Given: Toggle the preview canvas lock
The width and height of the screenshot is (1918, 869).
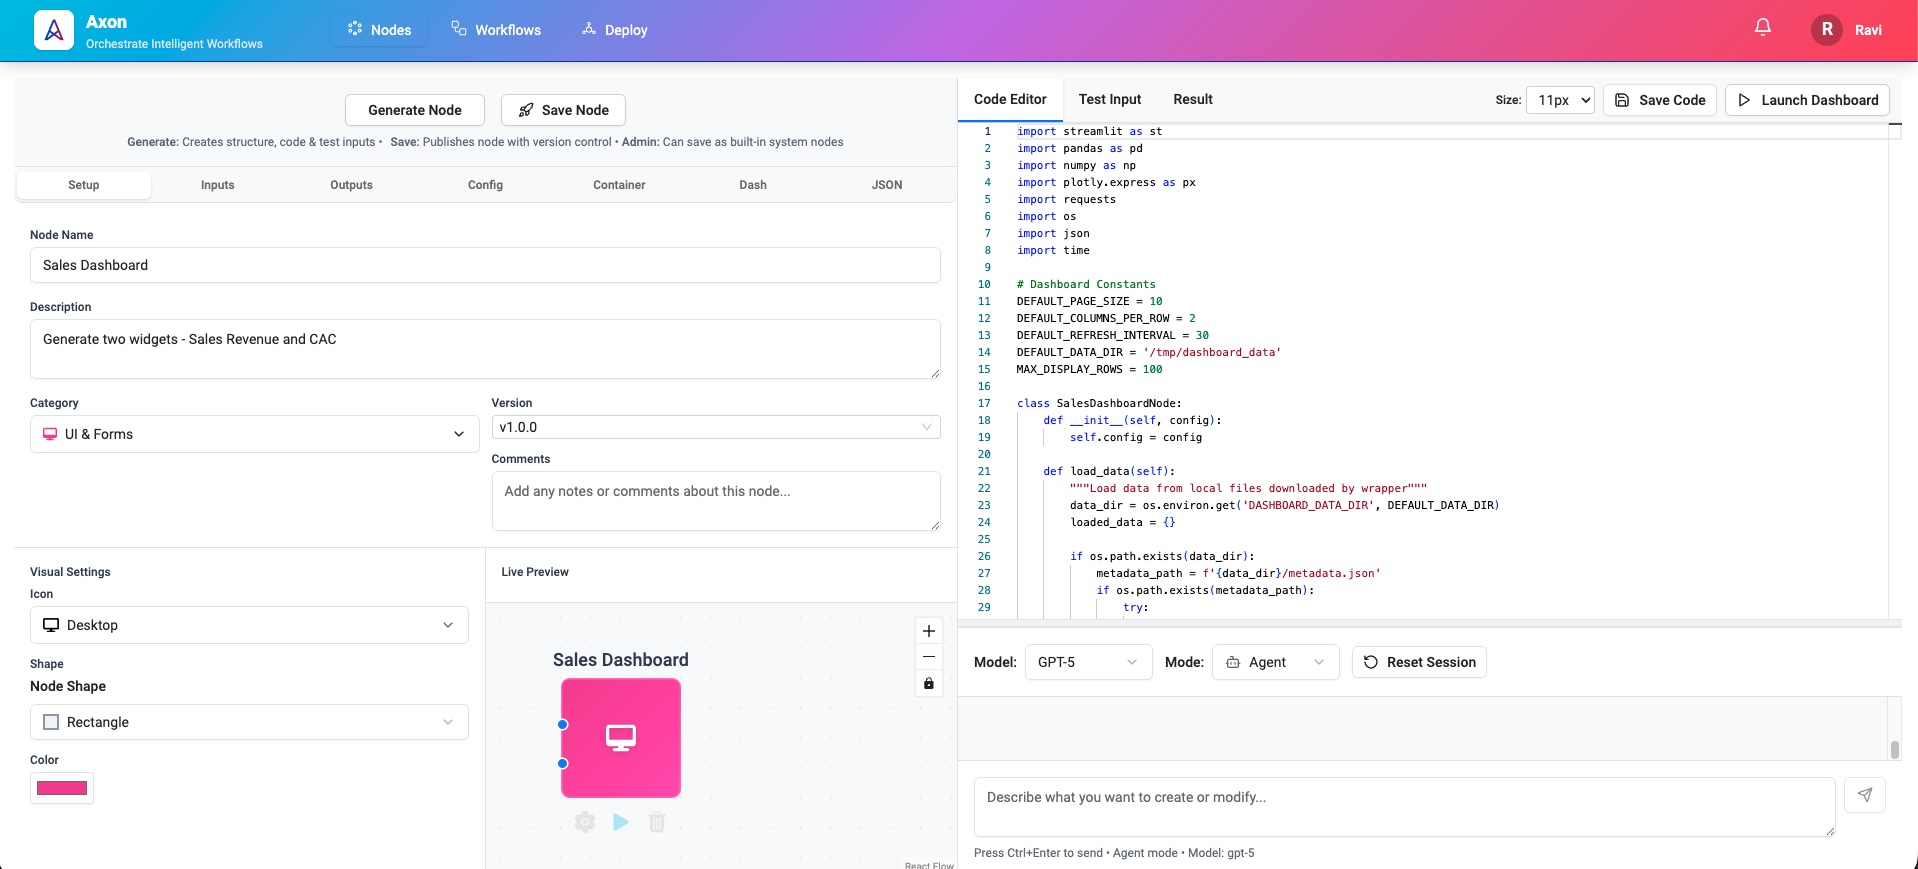Looking at the screenshot, I should tap(929, 683).
